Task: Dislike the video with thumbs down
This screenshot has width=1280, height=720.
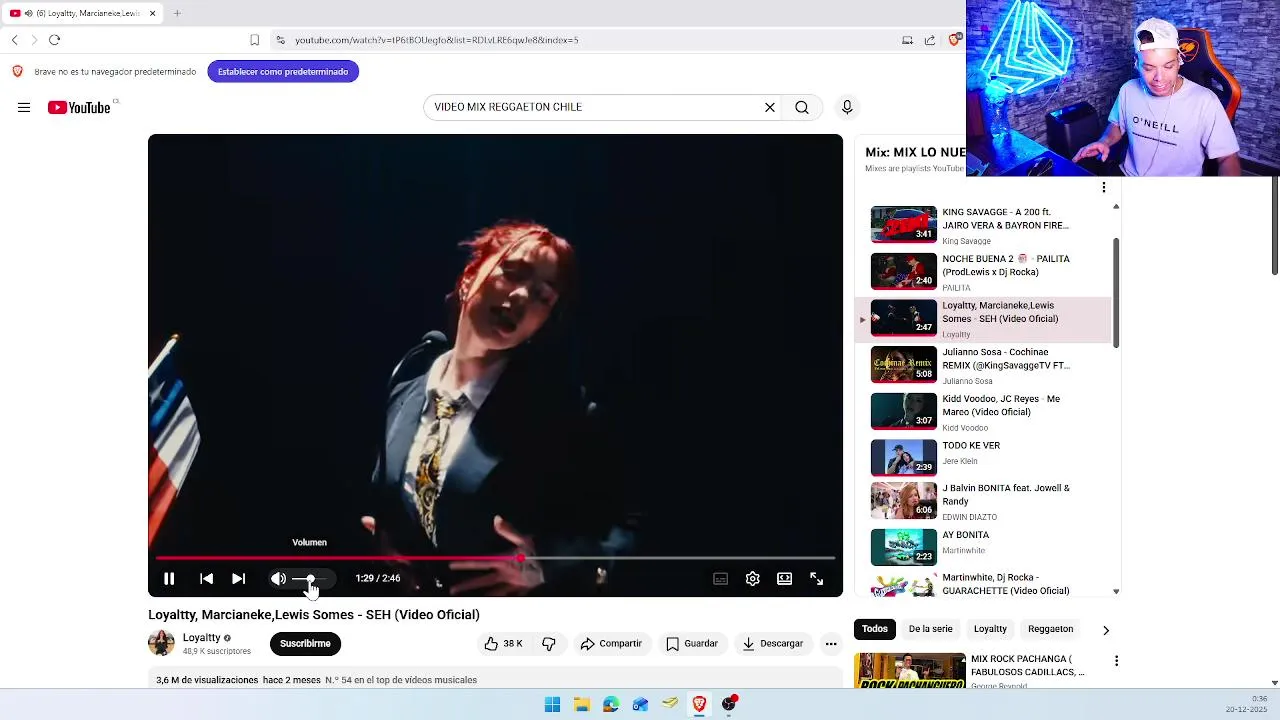Action: [549, 643]
